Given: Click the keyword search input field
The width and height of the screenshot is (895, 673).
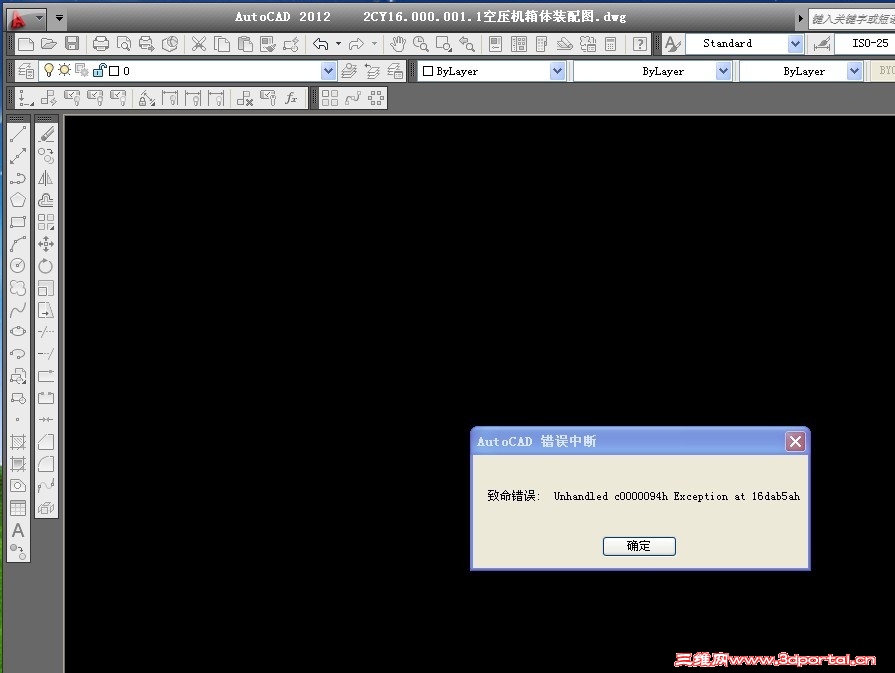Looking at the screenshot, I should click(852, 19).
